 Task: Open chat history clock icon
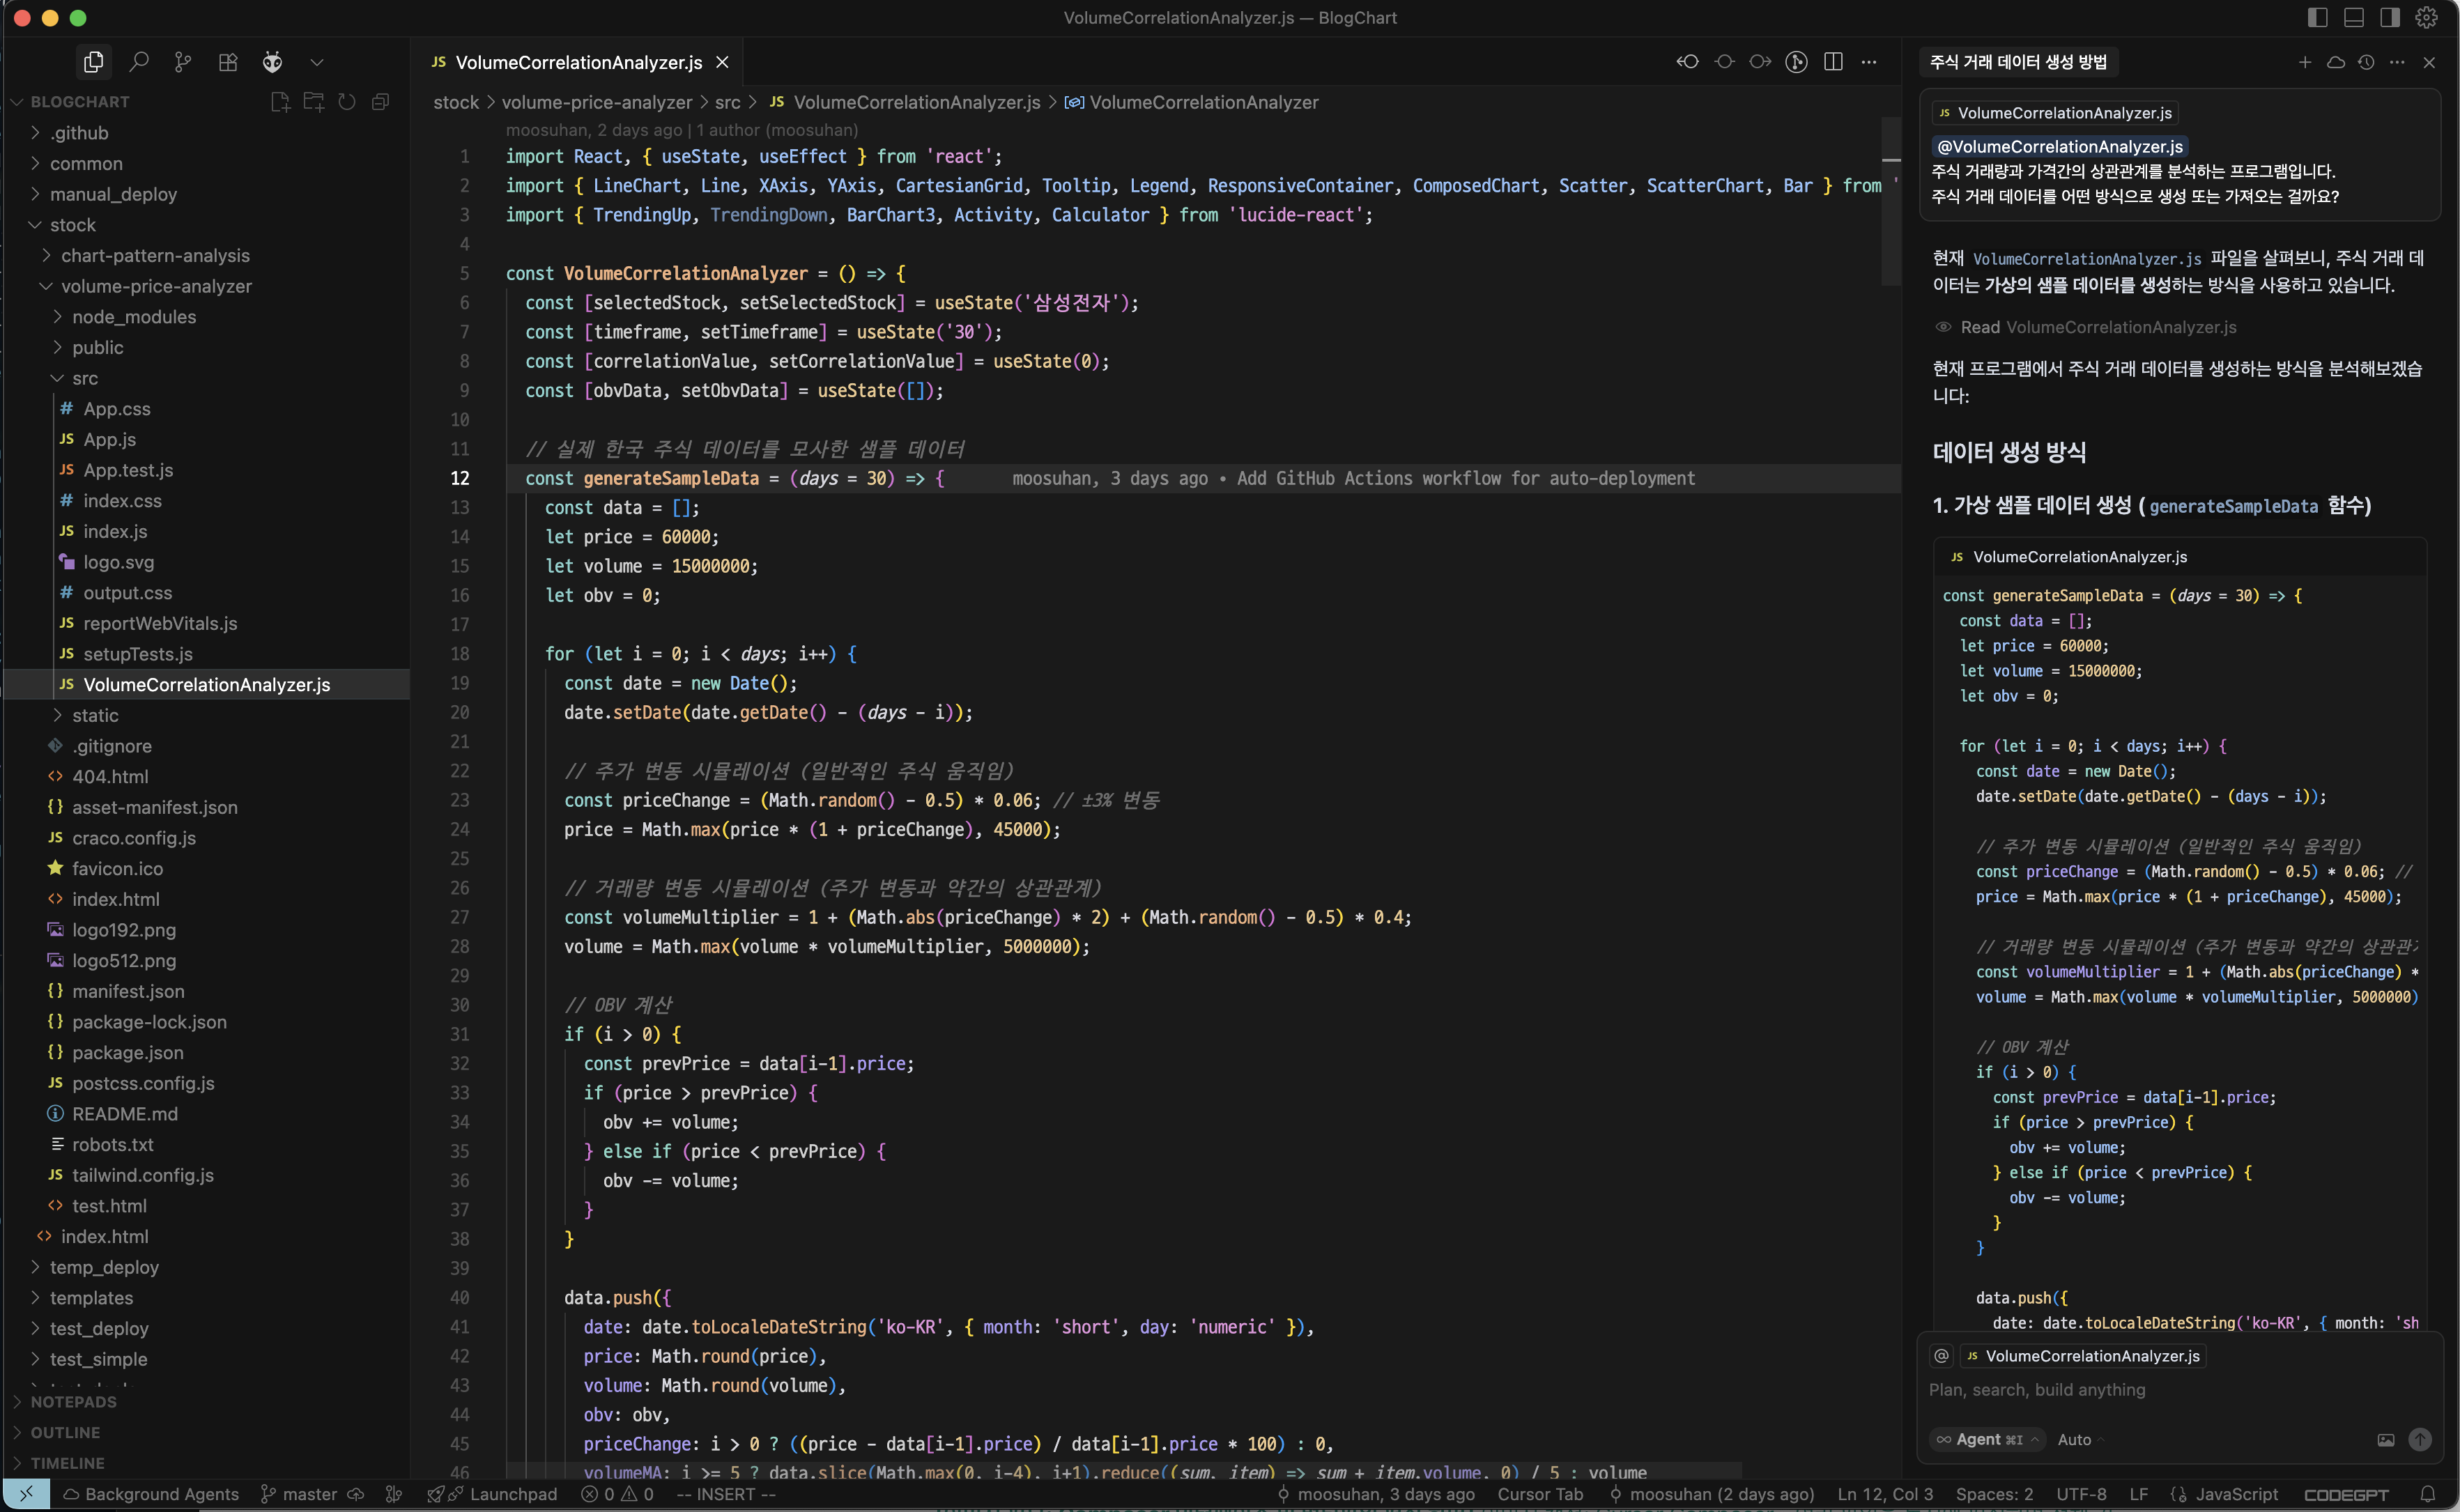pyautogui.click(x=2366, y=62)
